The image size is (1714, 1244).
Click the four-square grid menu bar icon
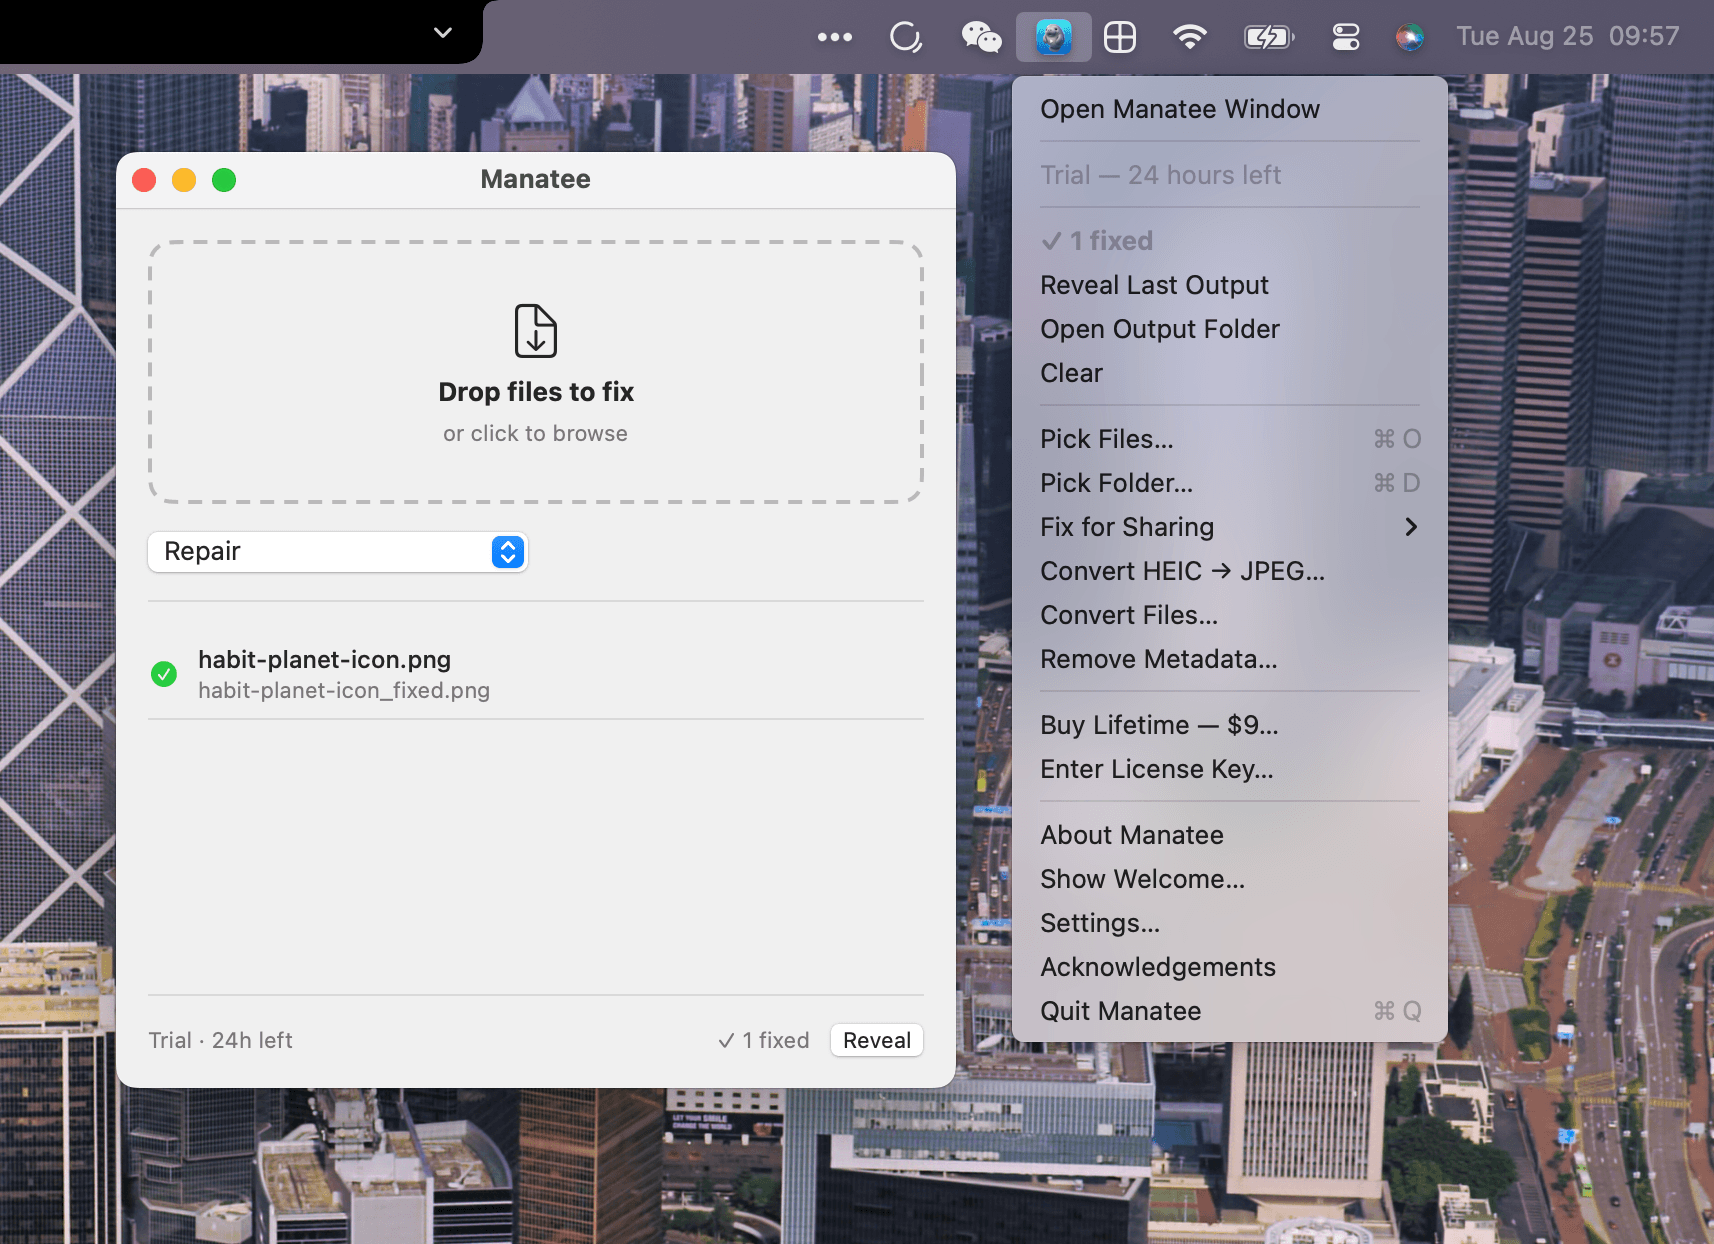click(x=1119, y=37)
